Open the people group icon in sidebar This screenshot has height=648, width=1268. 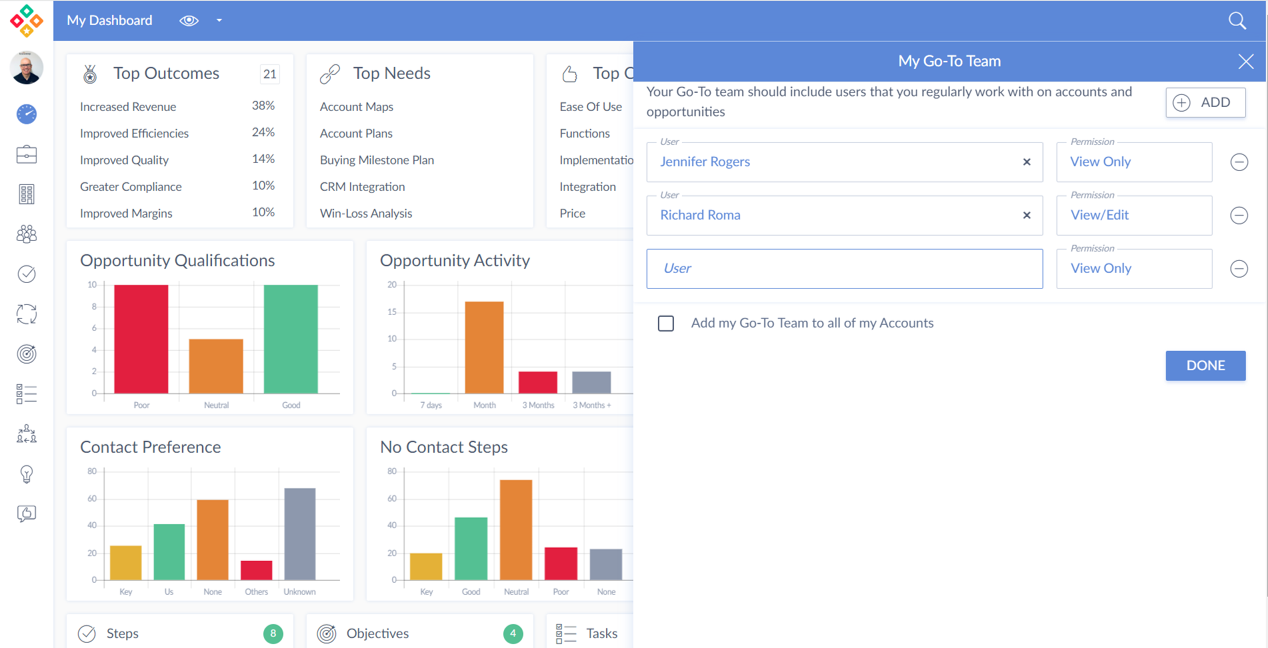coord(27,234)
